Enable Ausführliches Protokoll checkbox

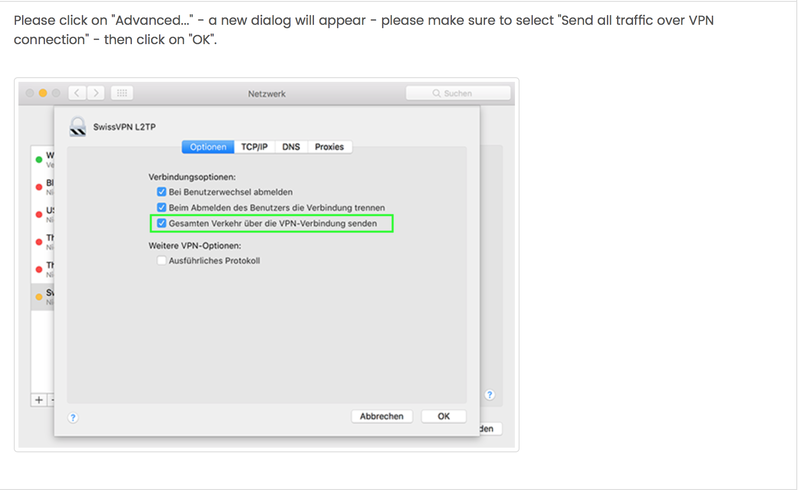(162, 260)
